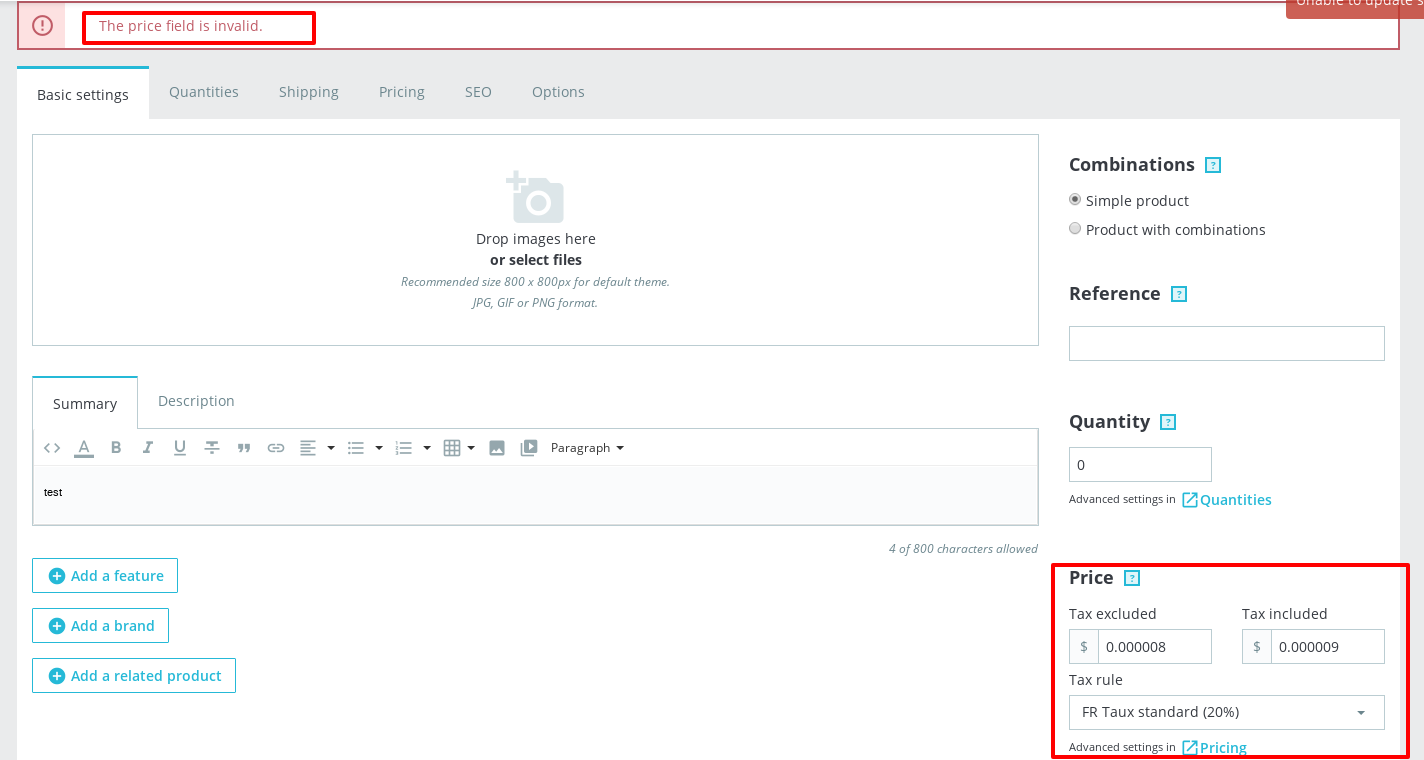Click the Reference input field
The width and height of the screenshot is (1424, 760).
[1227, 343]
